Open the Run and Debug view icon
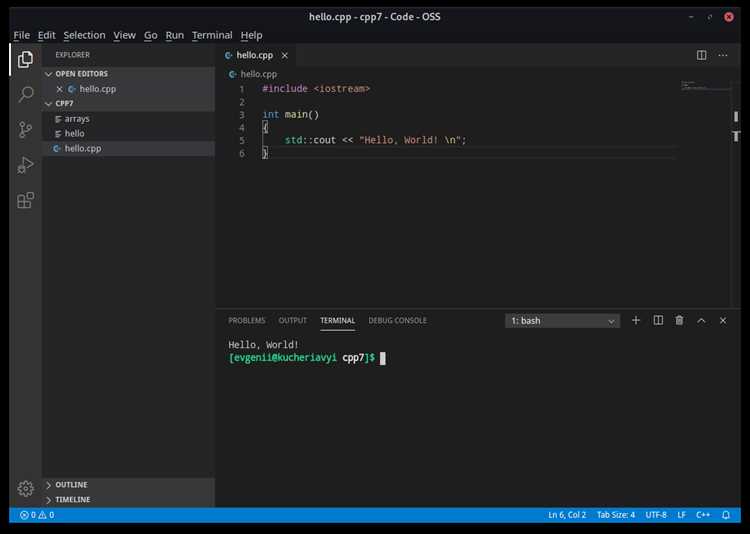750x534 pixels. pos(25,165)
